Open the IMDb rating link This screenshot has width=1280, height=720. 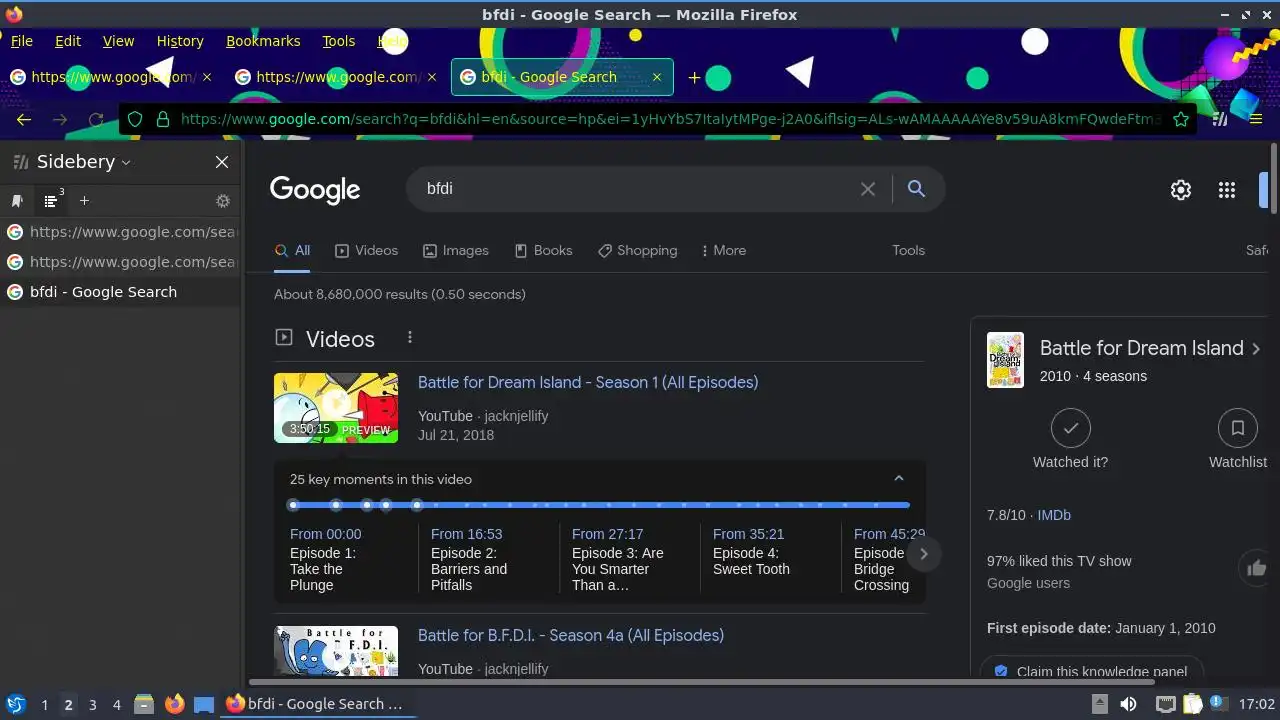point(1054,515)
